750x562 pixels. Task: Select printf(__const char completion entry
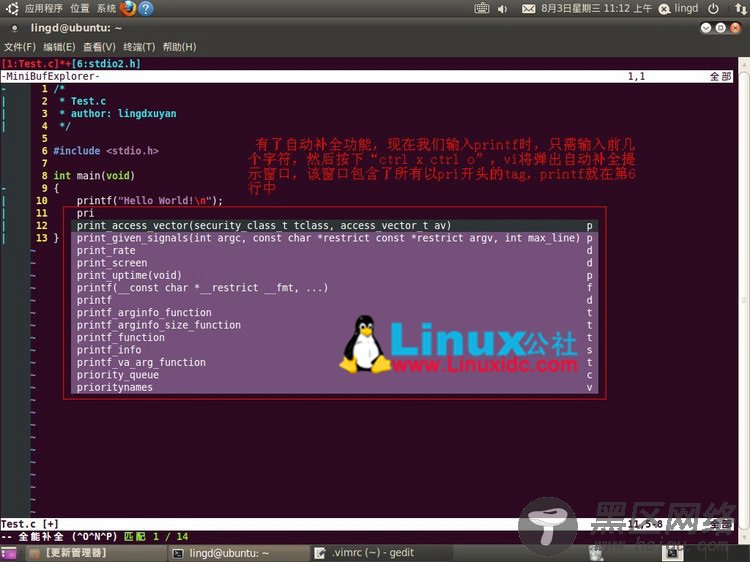point(334,287)
